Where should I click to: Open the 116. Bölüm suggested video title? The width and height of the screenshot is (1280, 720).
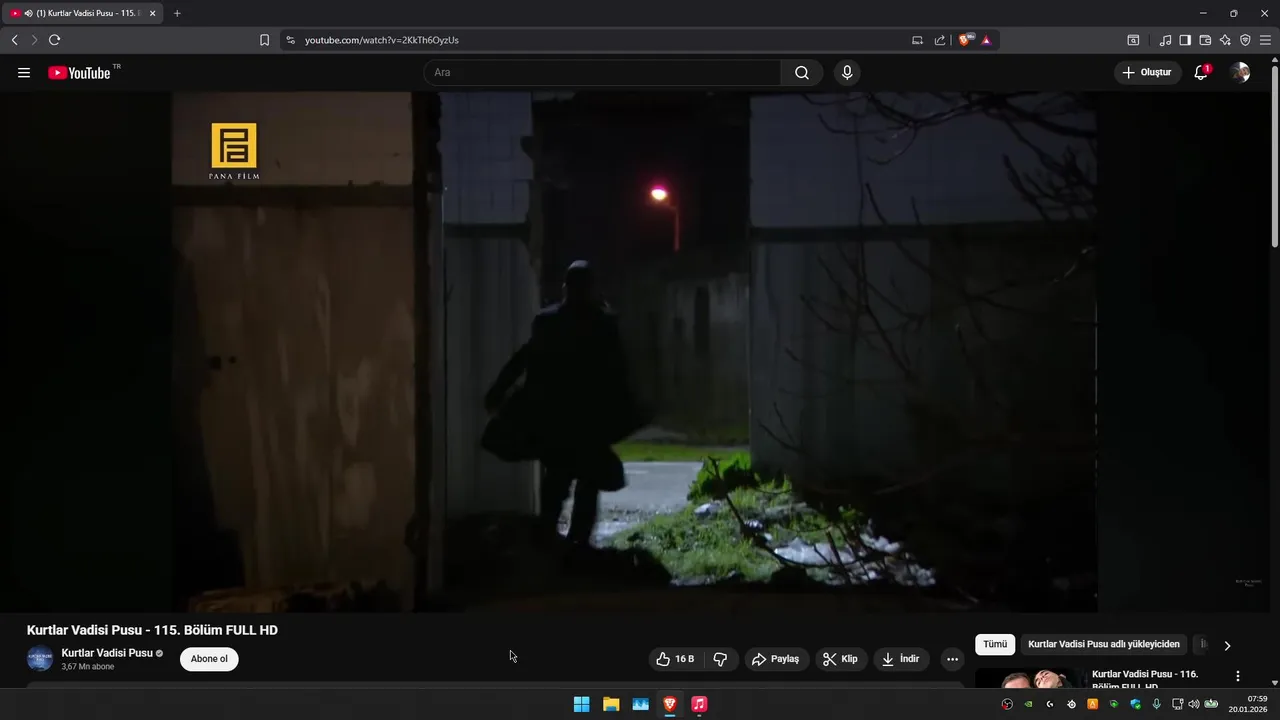pyautogui.click(x=1145, y=679)
